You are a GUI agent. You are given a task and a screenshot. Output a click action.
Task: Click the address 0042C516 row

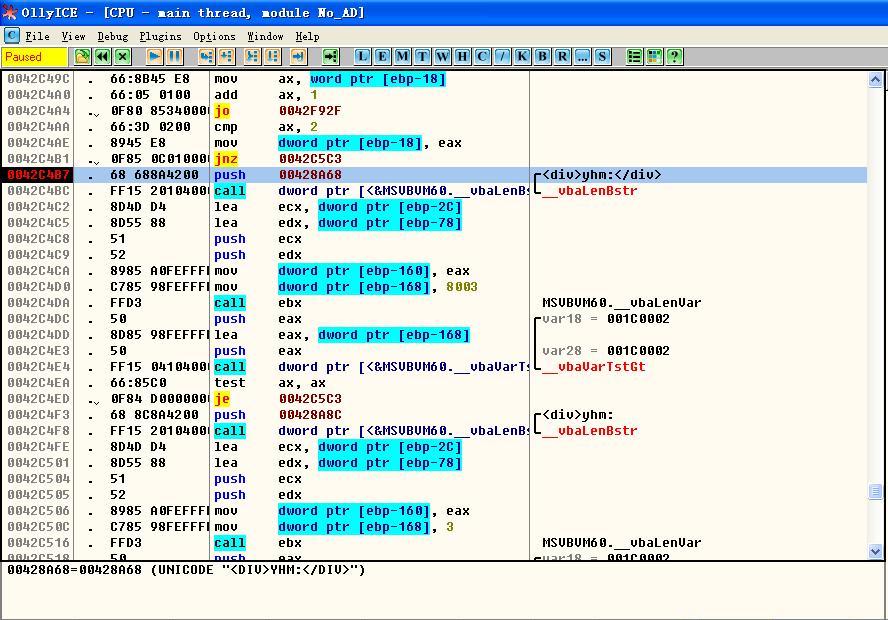434,543
